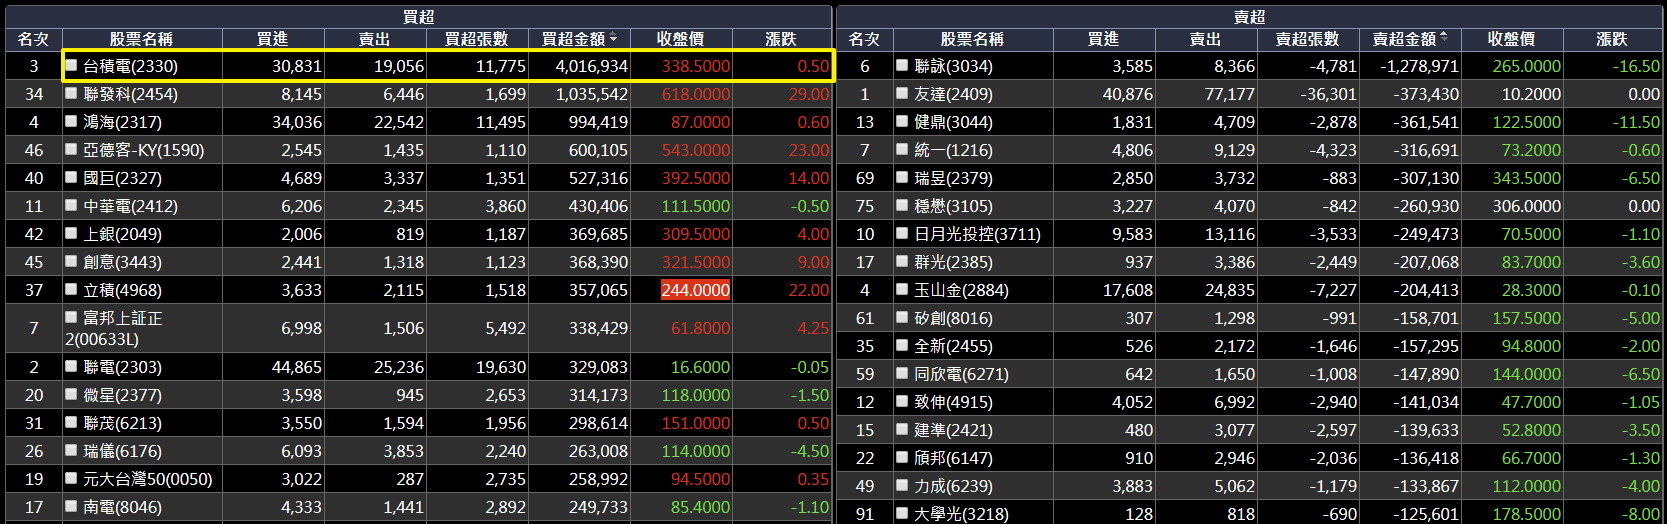The width and height of the screenshot is (1667, 524).
Task: Click the 買進 header in 買超 table
Action: (x=272, y=39)
